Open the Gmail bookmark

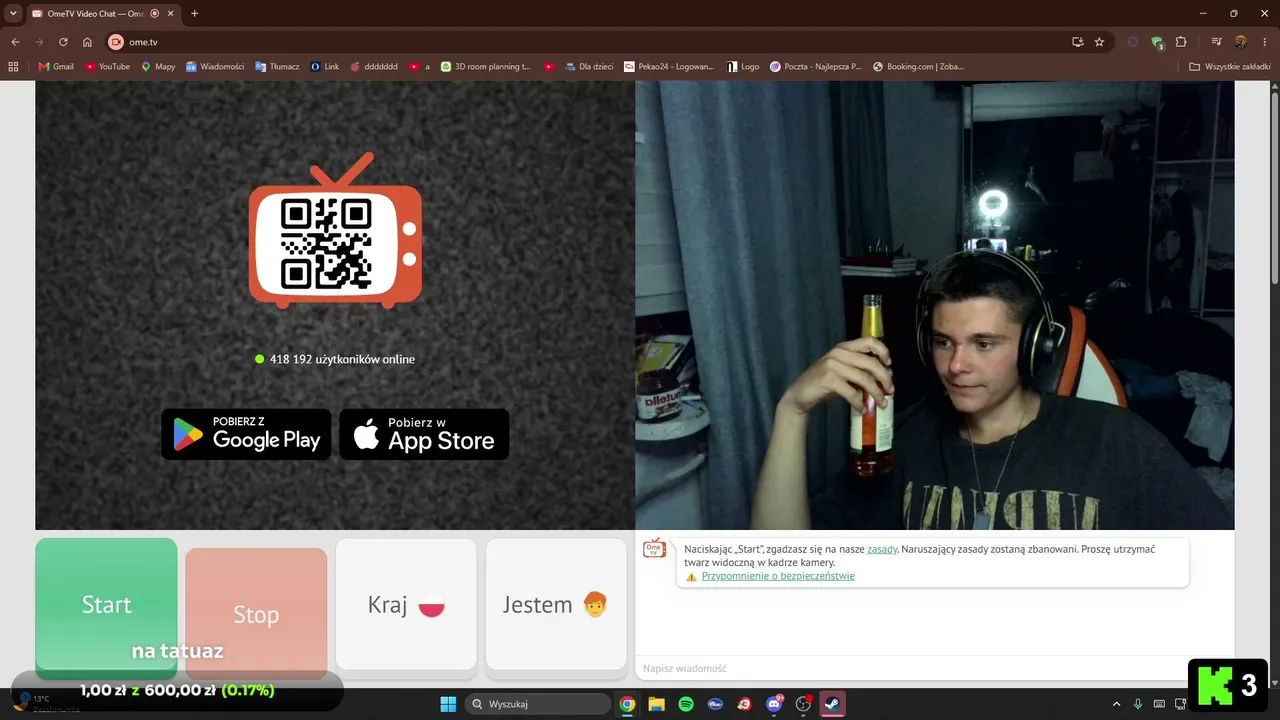point(56,67)
